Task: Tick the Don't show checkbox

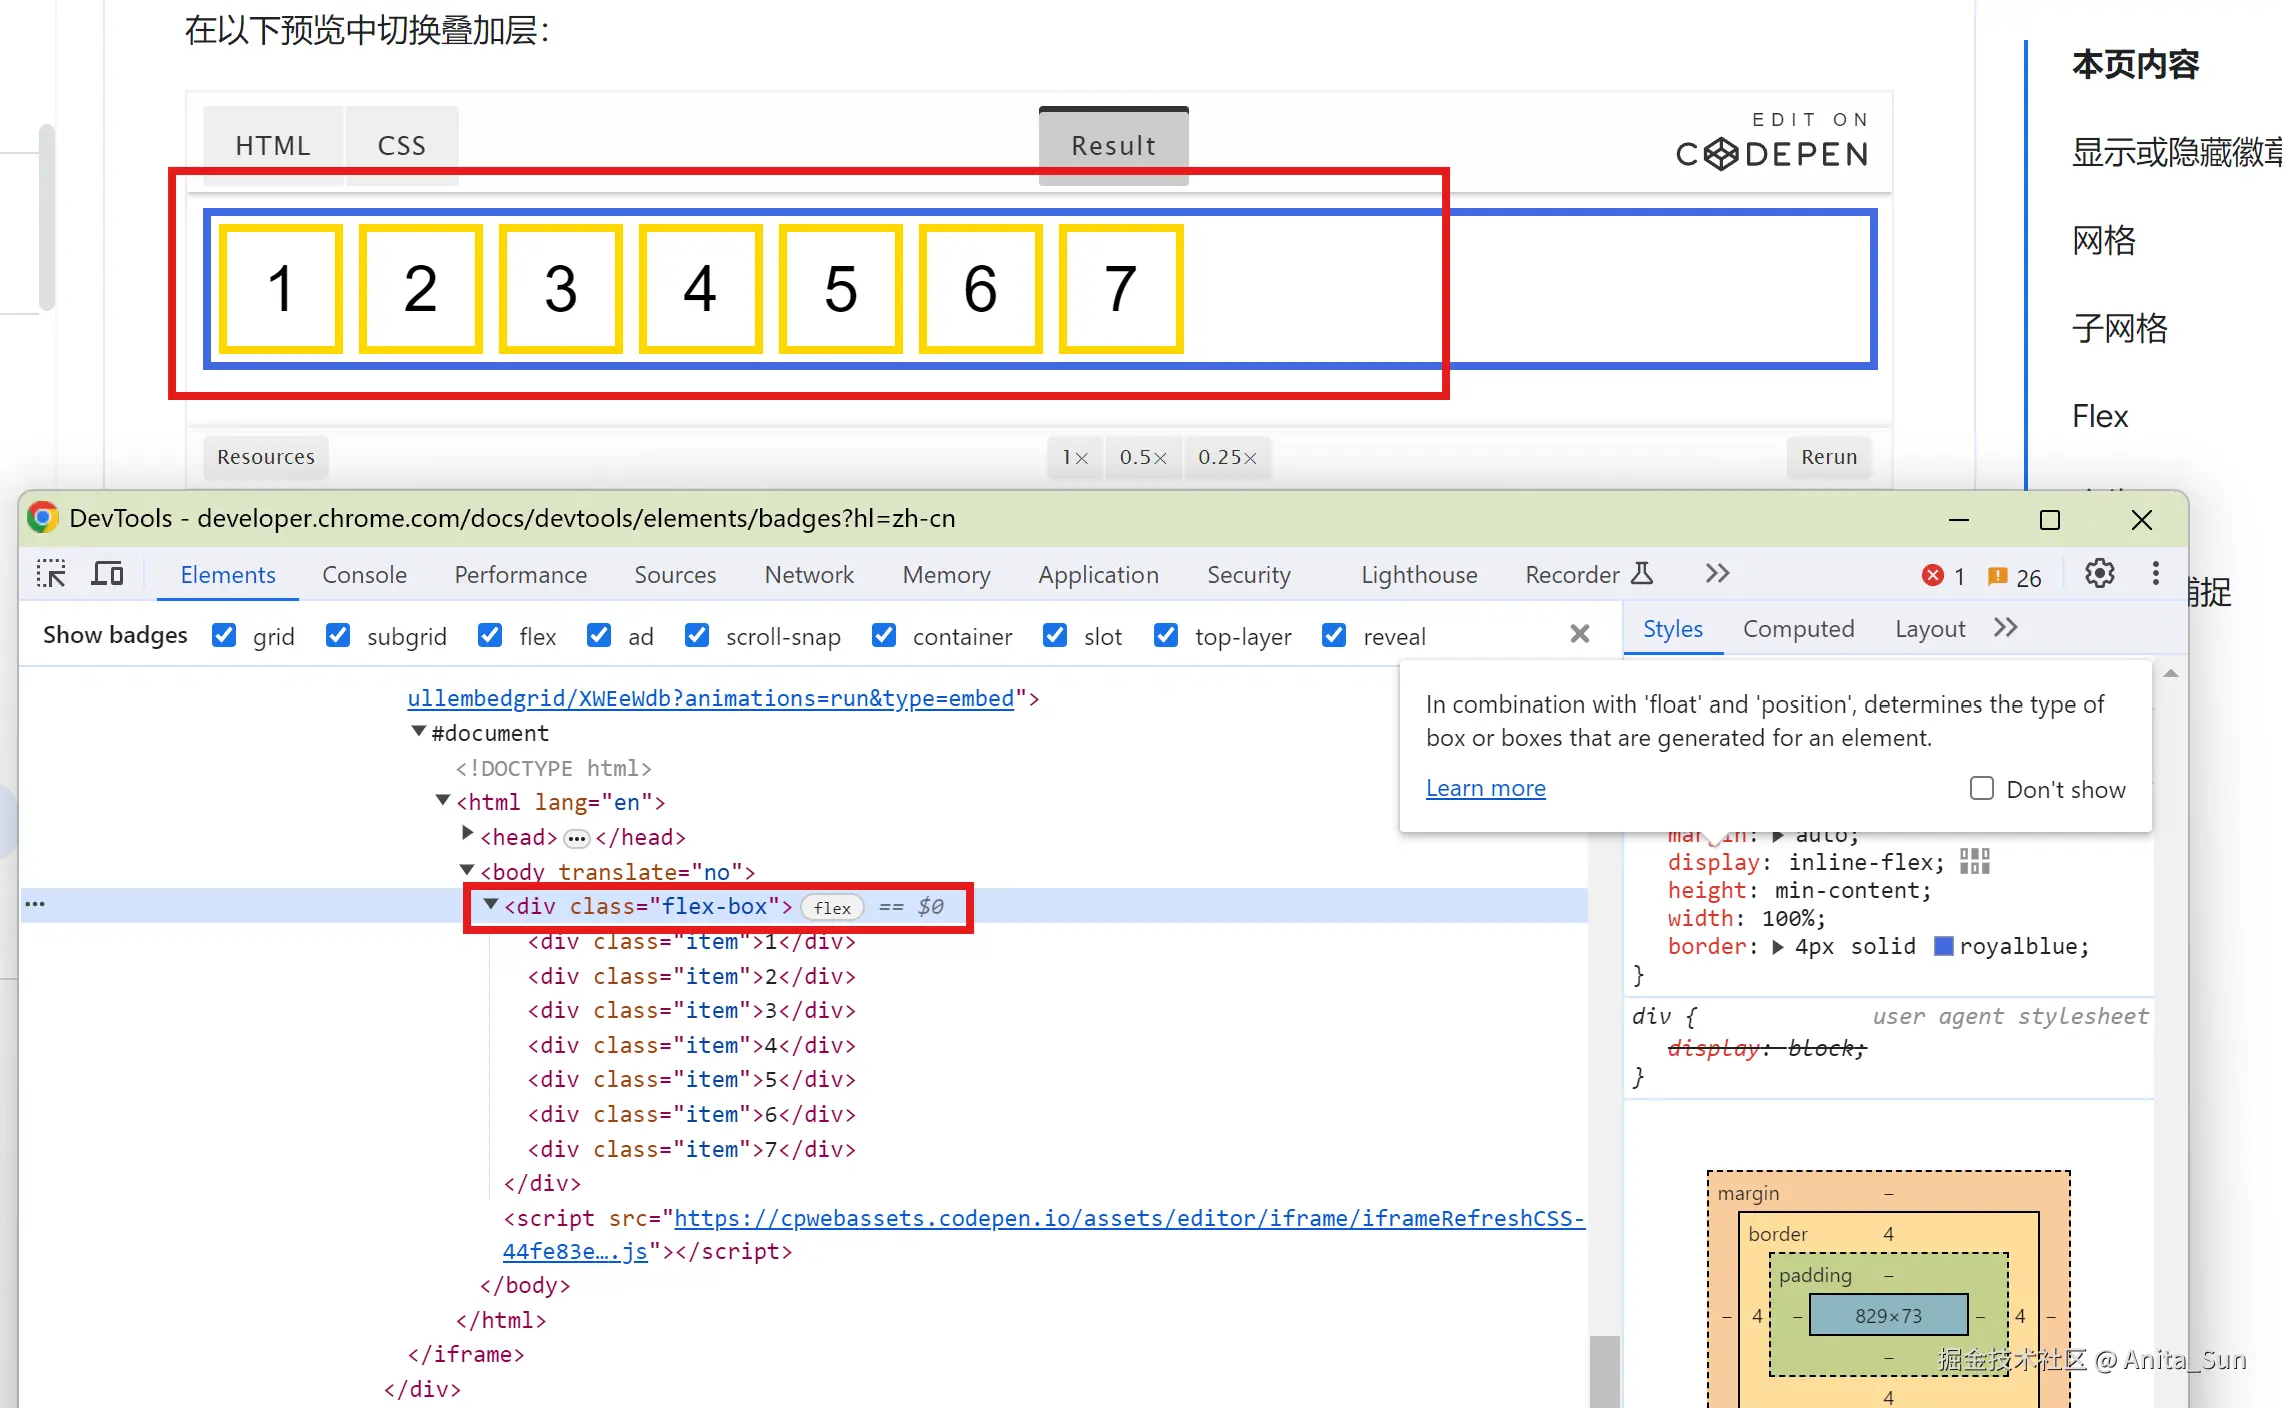Action: pyautogui.click(x=1981, y=789)
